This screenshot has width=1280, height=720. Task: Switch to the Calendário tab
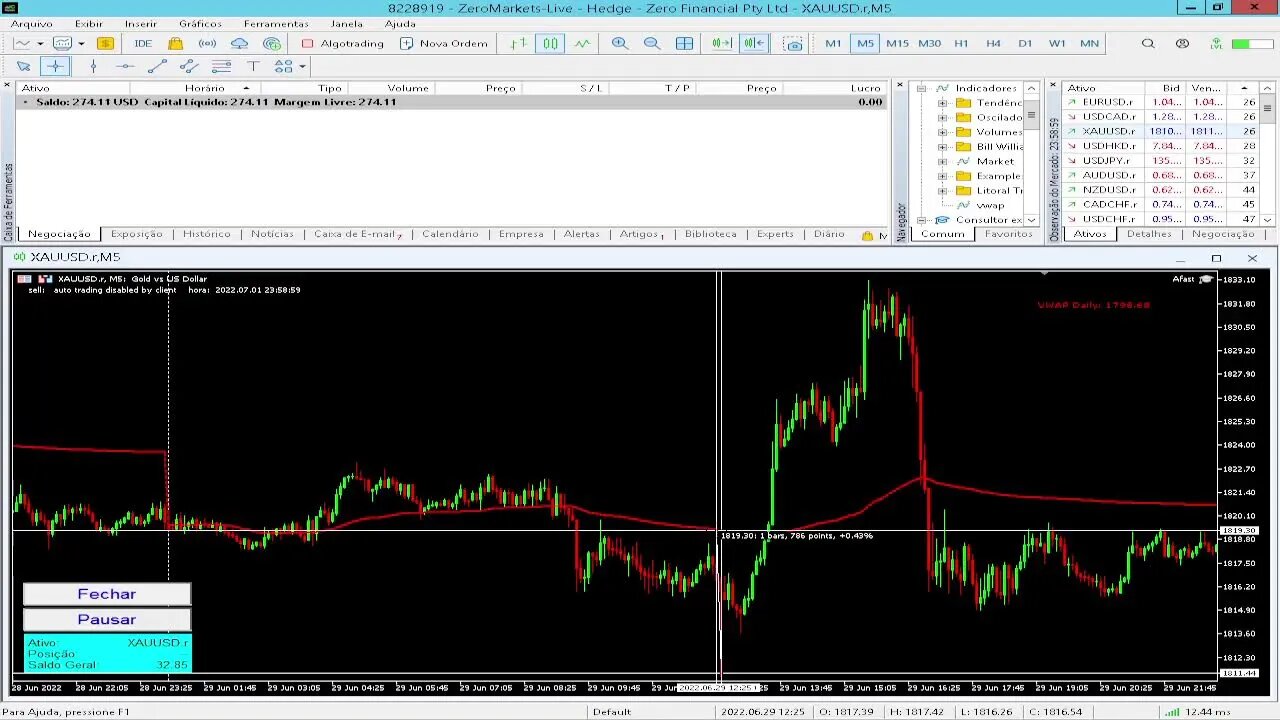[450, 234]
